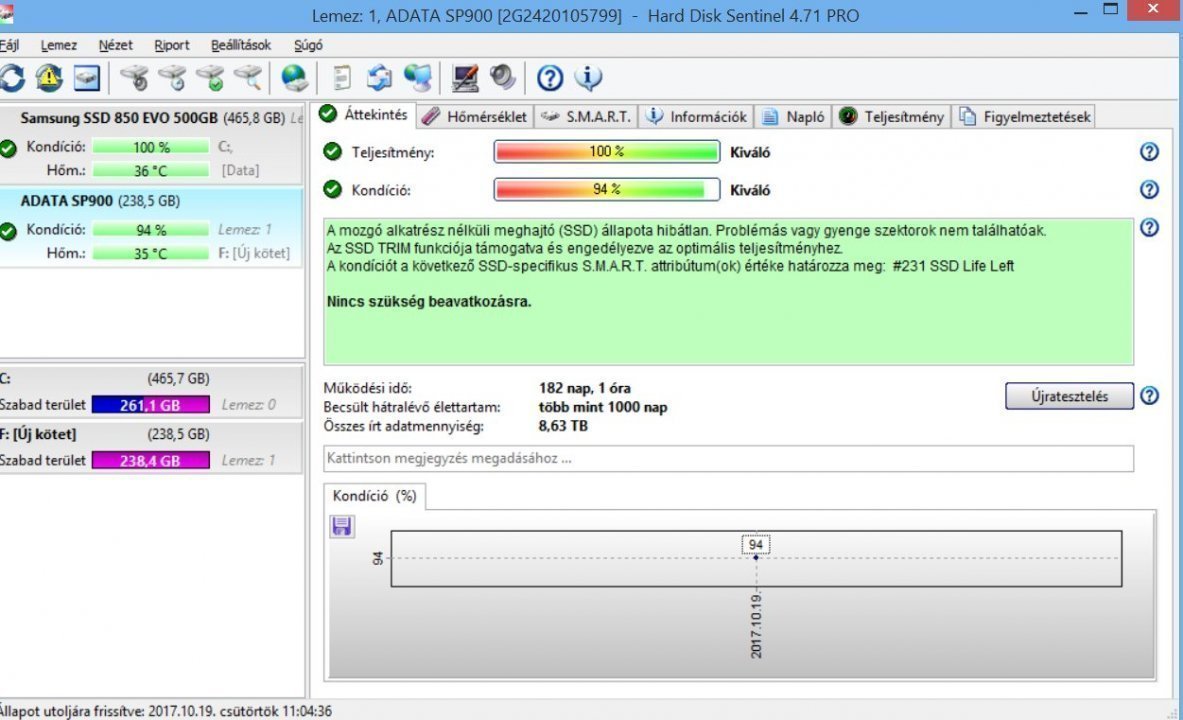Click the disk icon with magnifying glass
Image resolution: width=1183 pixels, height=720 pixels.
coord(247,78)
